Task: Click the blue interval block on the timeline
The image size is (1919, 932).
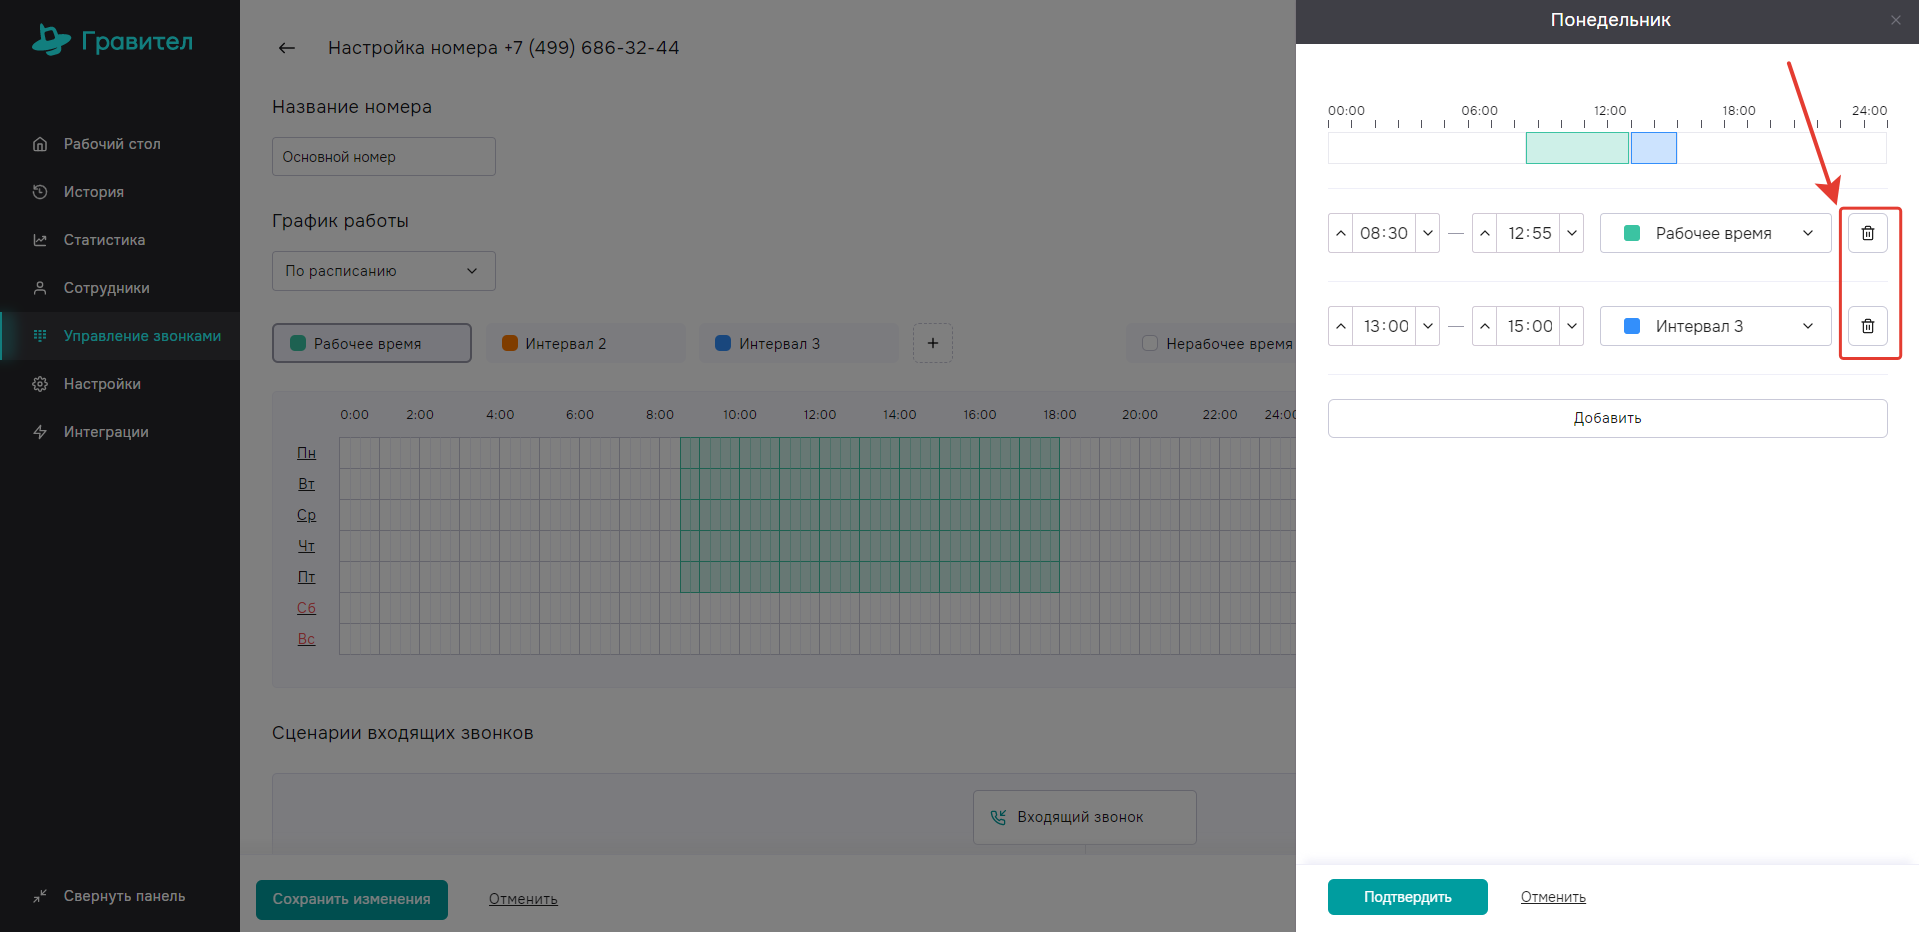Action: point(1654,148)
